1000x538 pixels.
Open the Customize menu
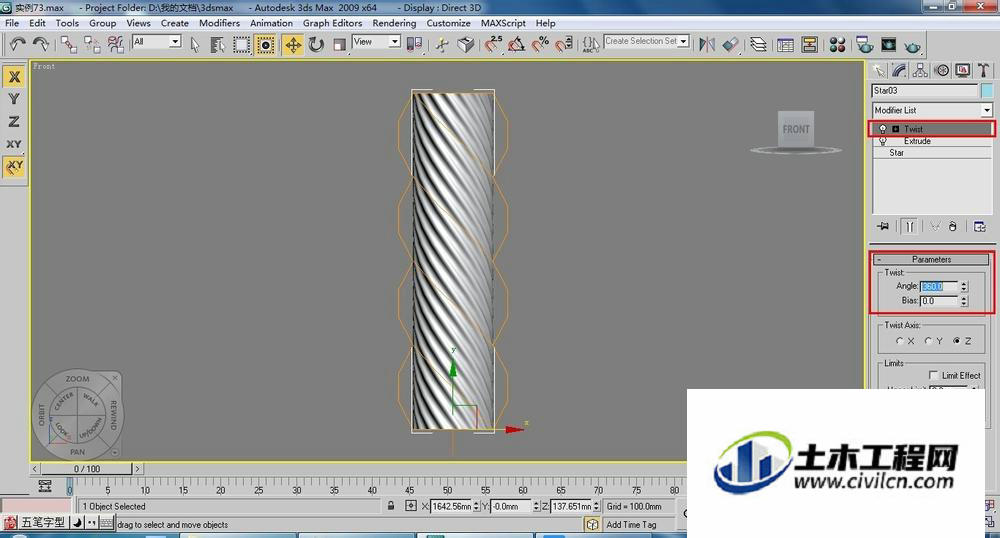(448, 23)
